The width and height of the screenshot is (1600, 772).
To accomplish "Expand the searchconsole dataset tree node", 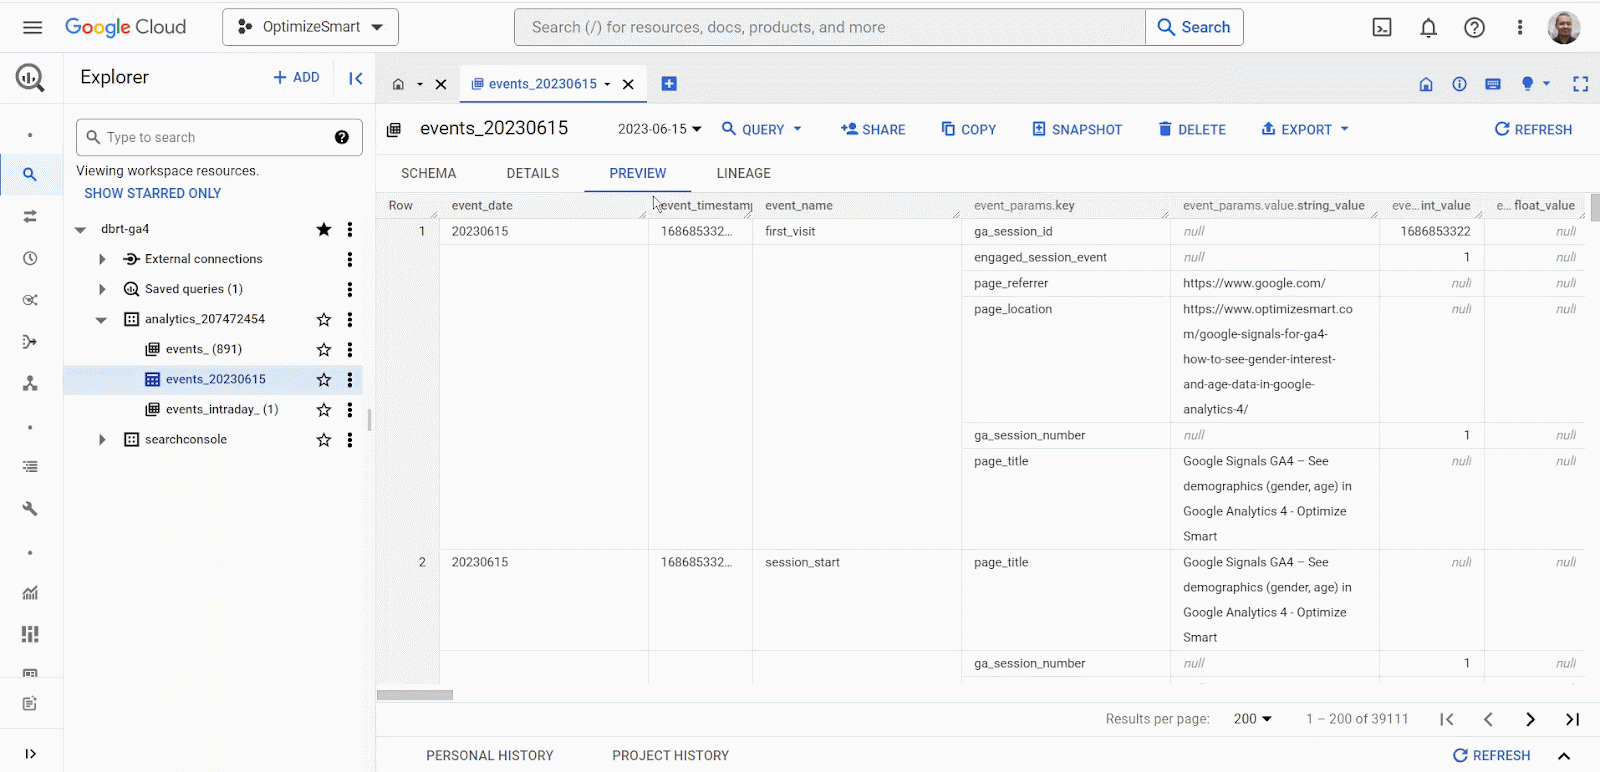I will pyautogui.click(x=102, y=440).
